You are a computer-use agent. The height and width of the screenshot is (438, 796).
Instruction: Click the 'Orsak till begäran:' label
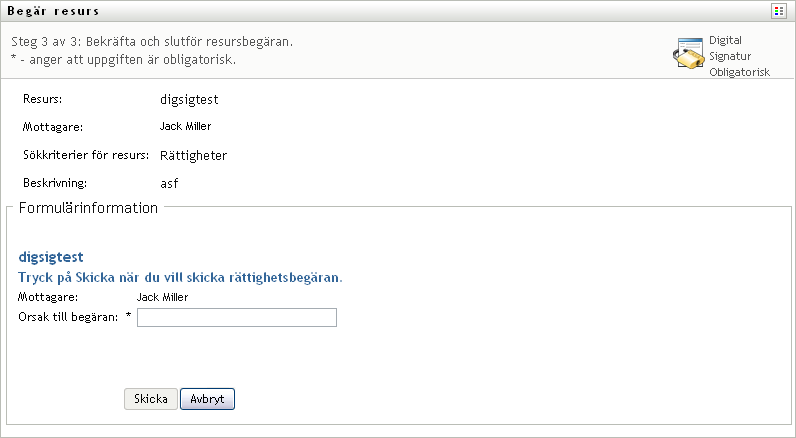[x=68, y=317]
